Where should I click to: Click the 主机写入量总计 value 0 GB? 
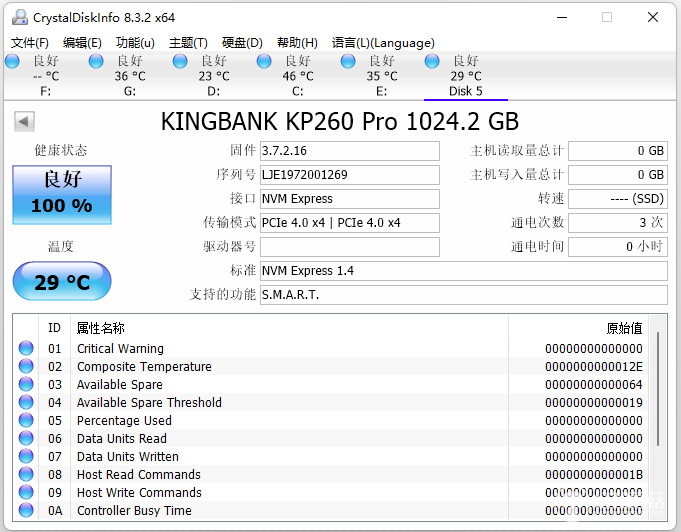[x=618, y=175]
